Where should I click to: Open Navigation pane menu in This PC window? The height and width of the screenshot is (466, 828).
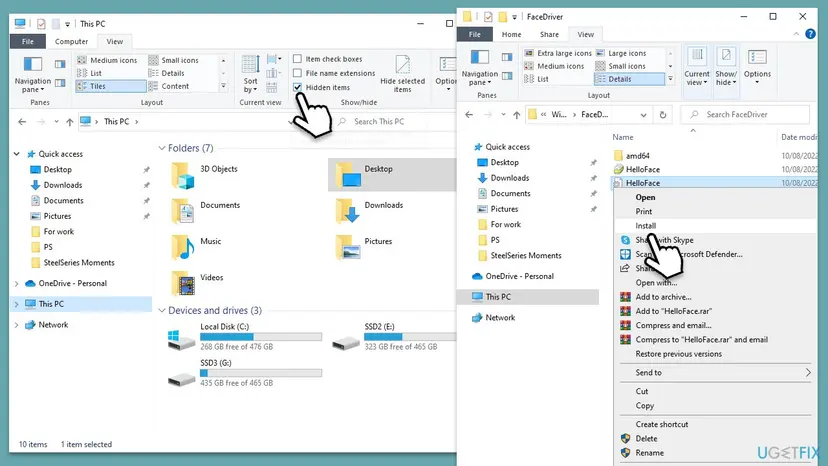pyautogui.click(x=32, y=74)
